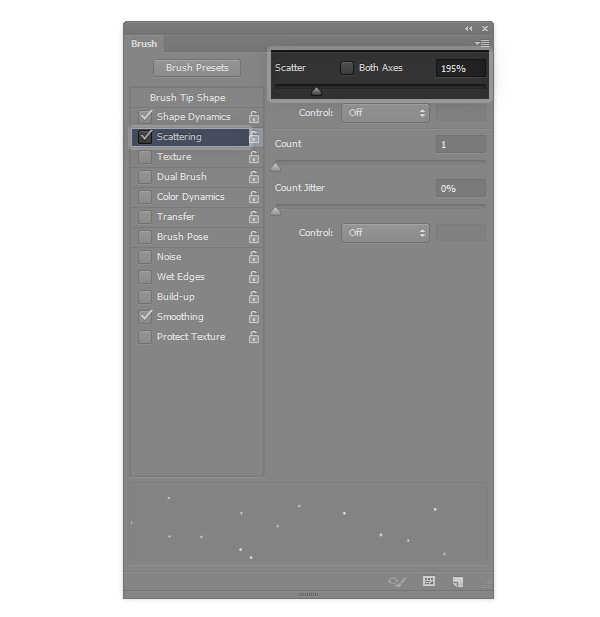Collapse the panel using the double-arrow icon
This screenshot has width=600, height=617.
468,29
